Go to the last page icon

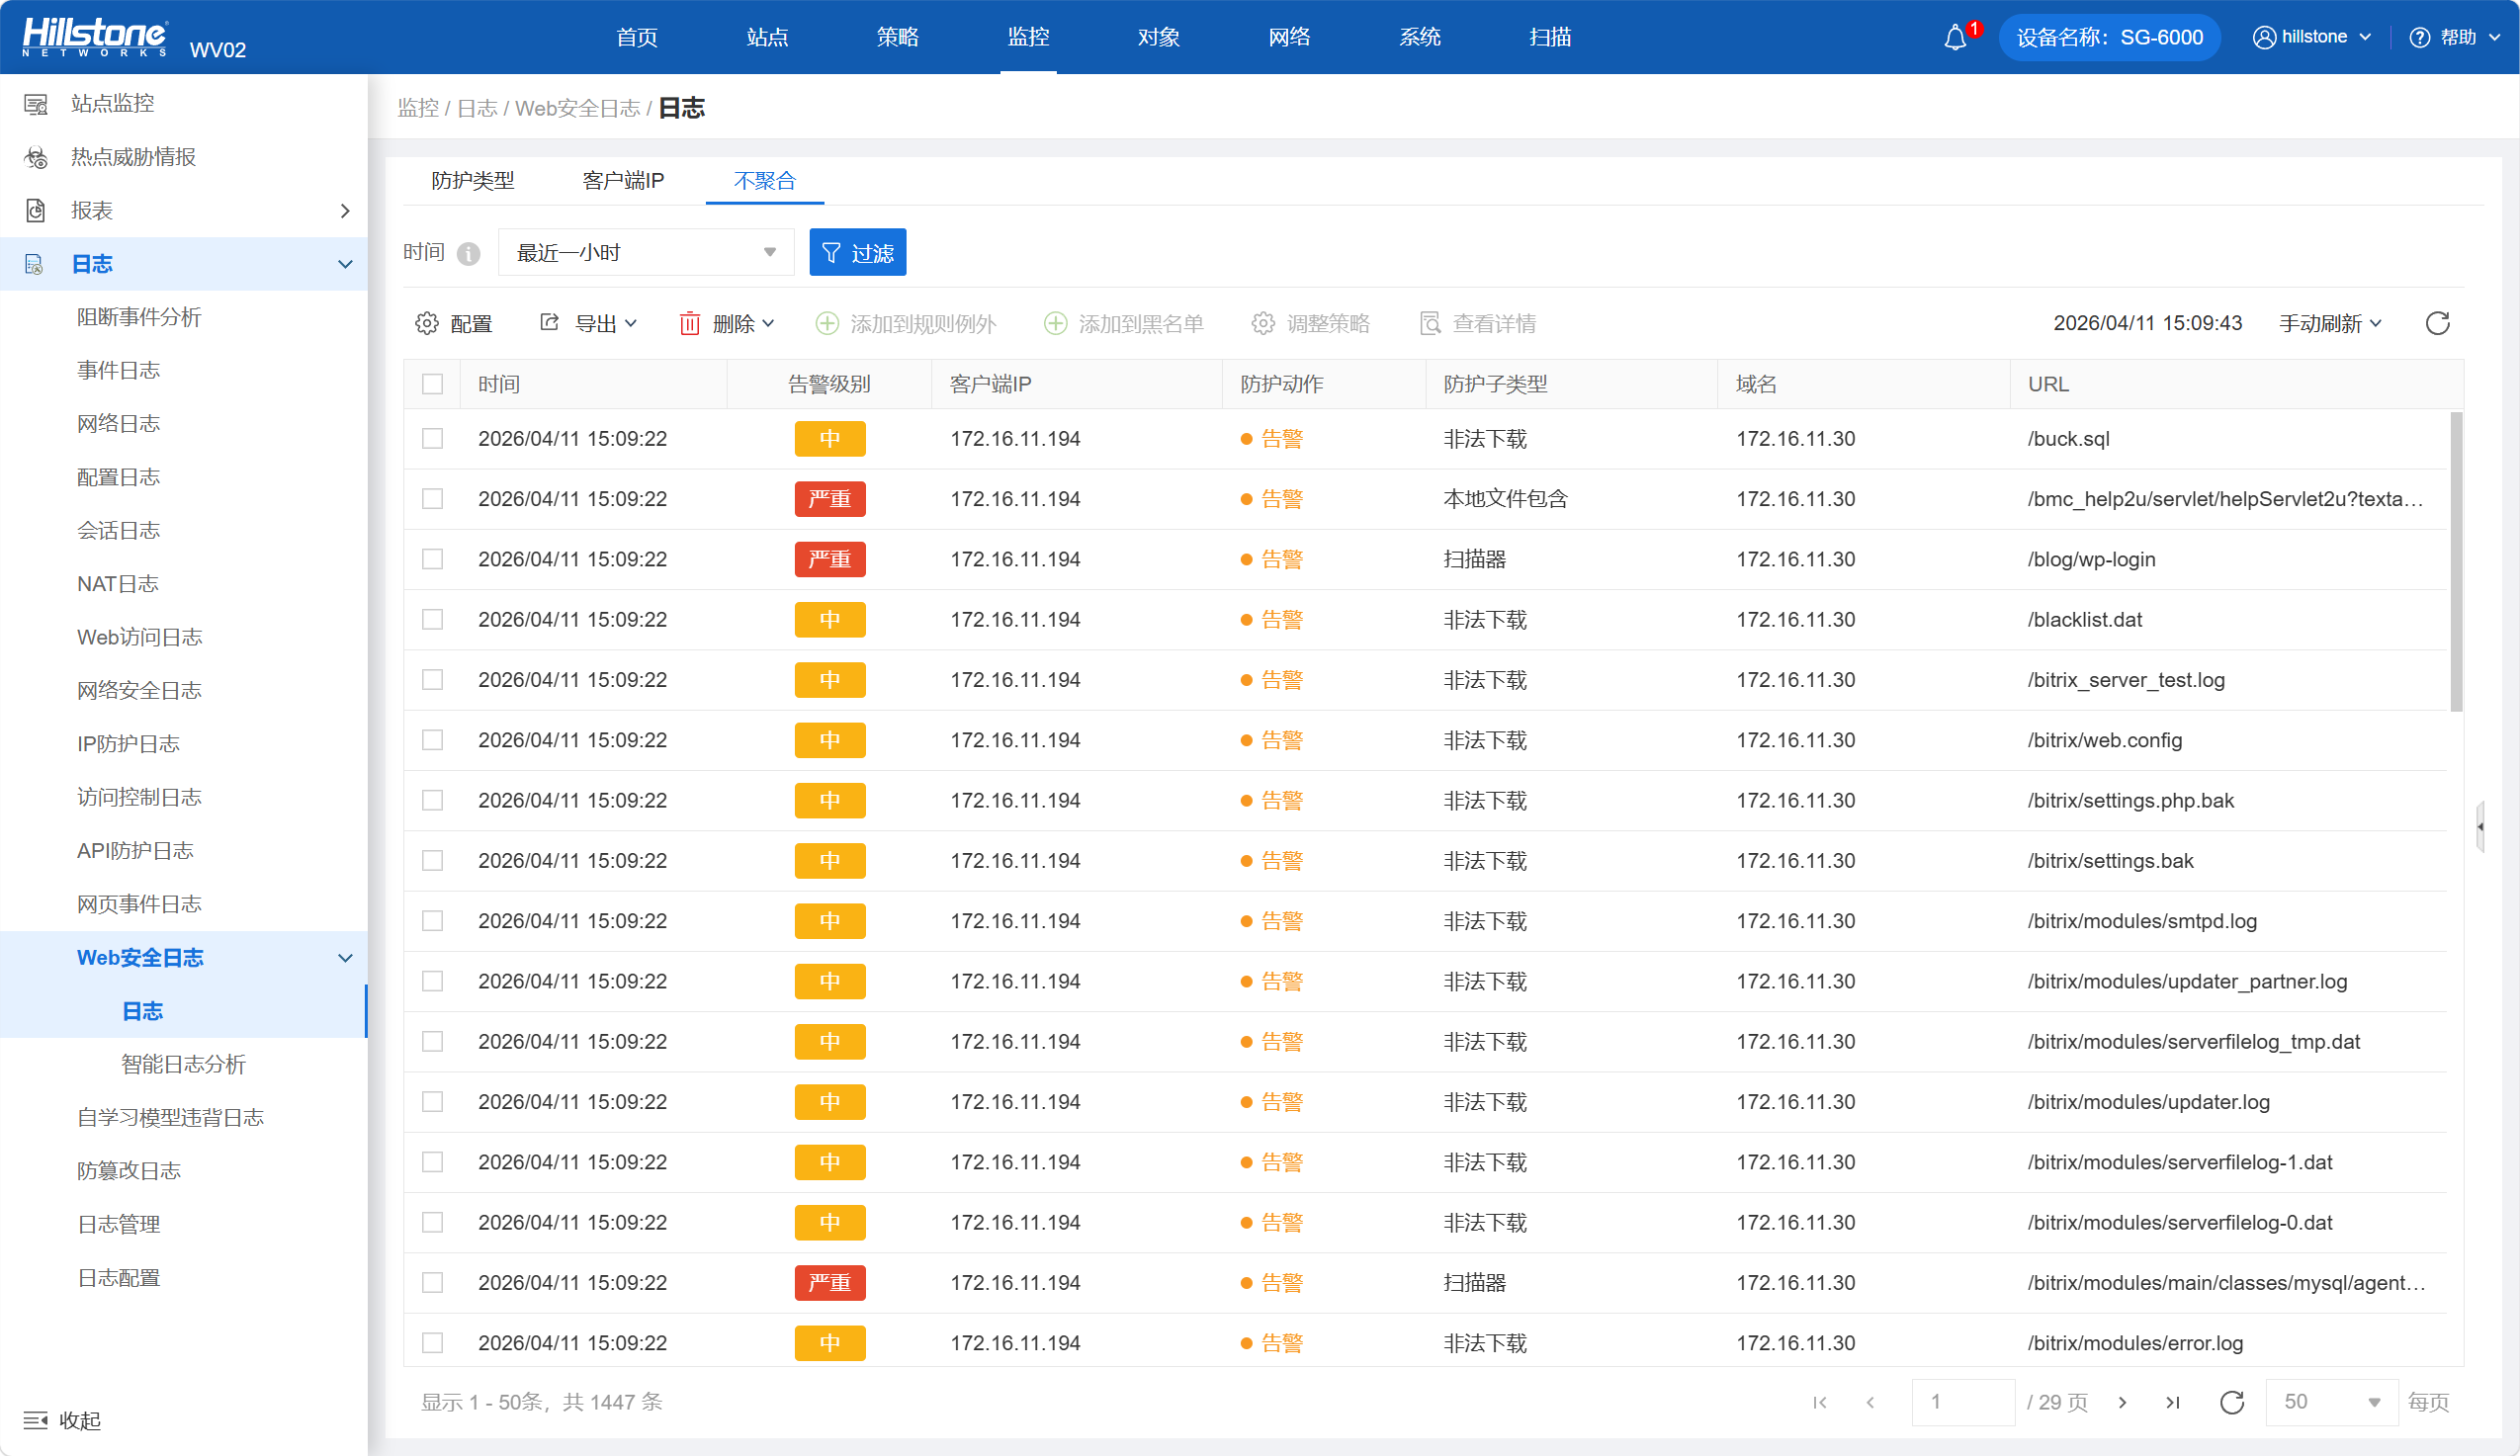[2172, 1402]
